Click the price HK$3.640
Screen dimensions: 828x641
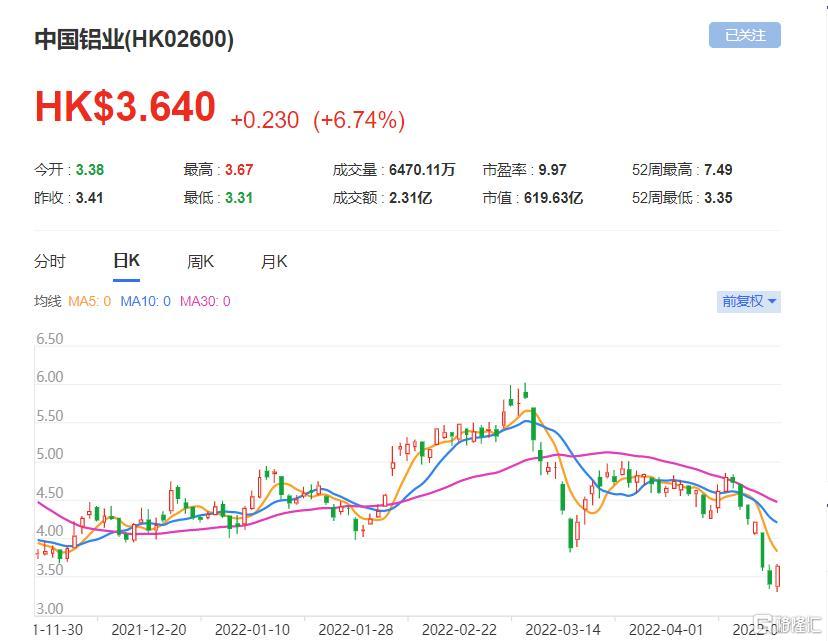125,107
